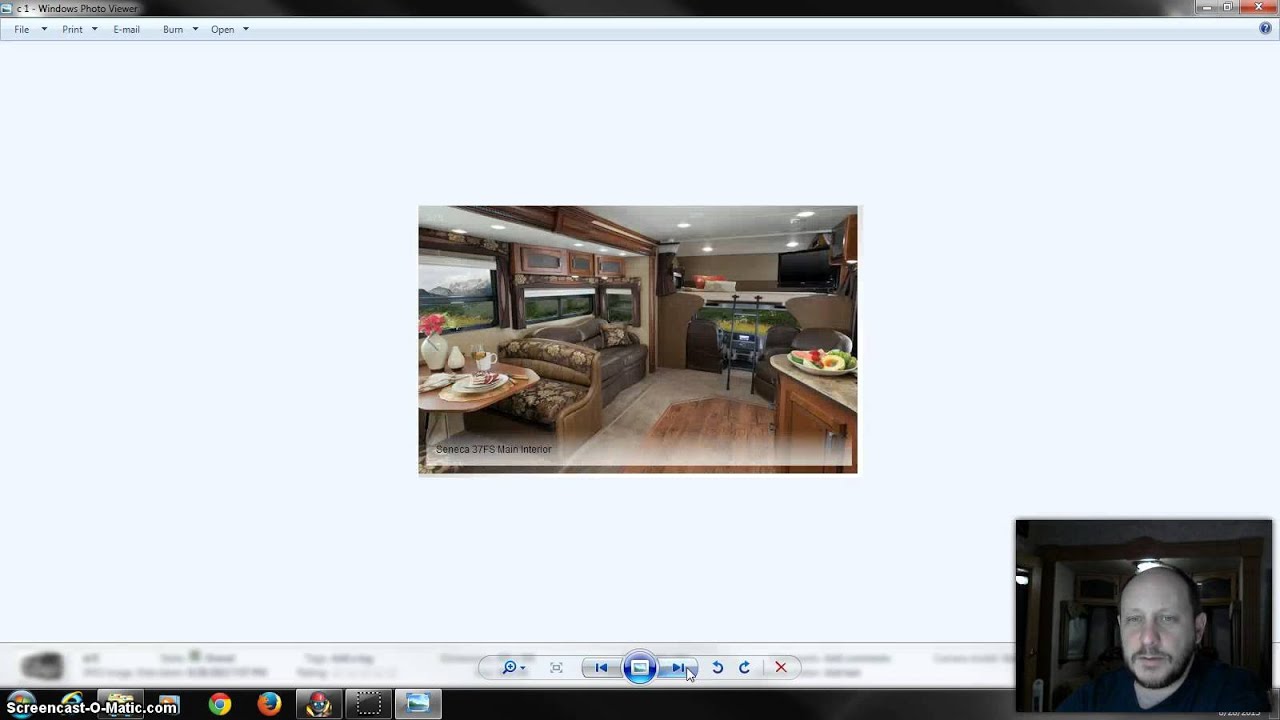
Task: Open the File menu
Action: point(22,30)
